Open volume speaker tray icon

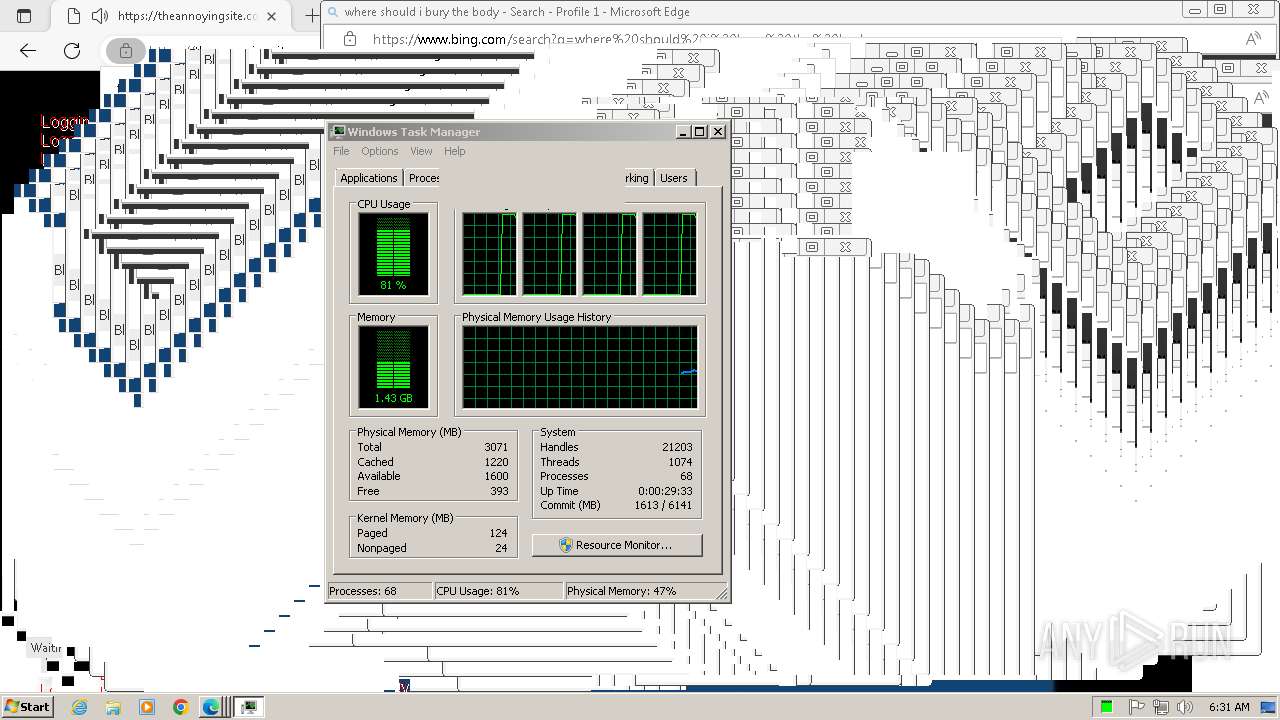(x=1185, y=707)
